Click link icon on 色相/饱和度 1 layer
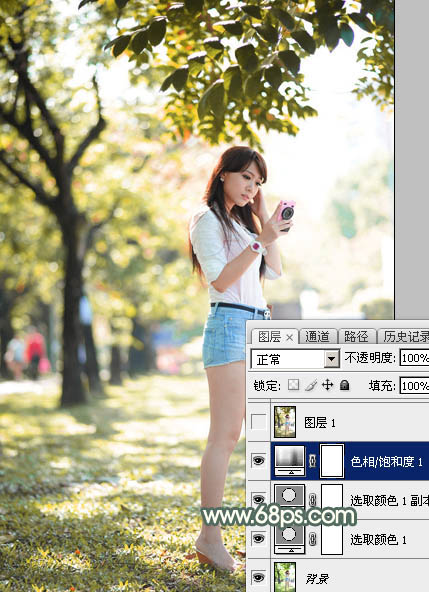This screenshot has width=429, height=592. (312, 461)
